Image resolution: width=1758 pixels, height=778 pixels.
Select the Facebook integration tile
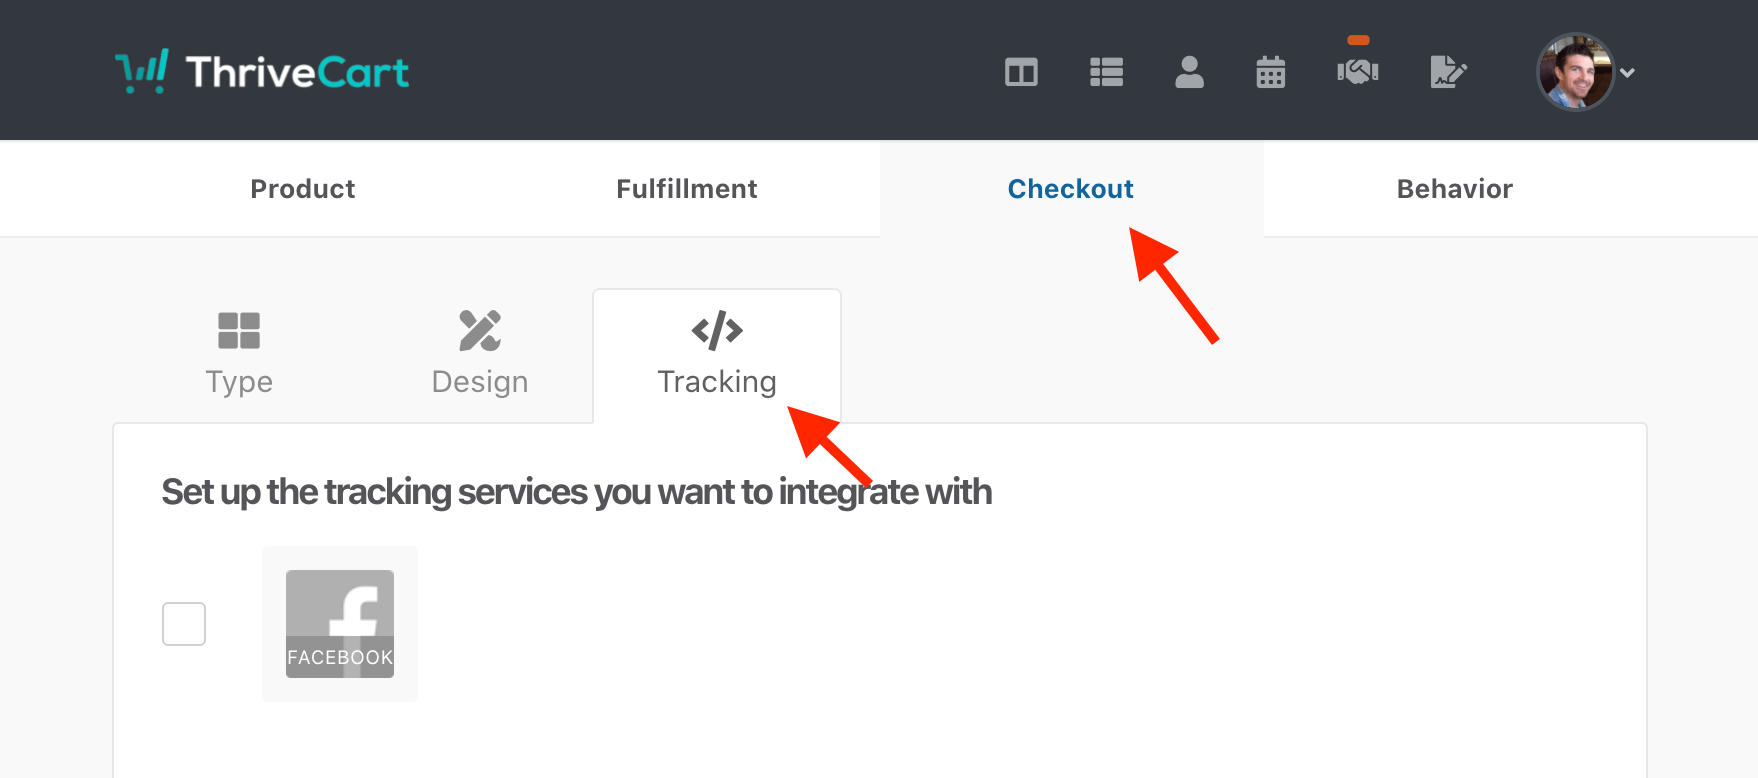coord(340,624)
